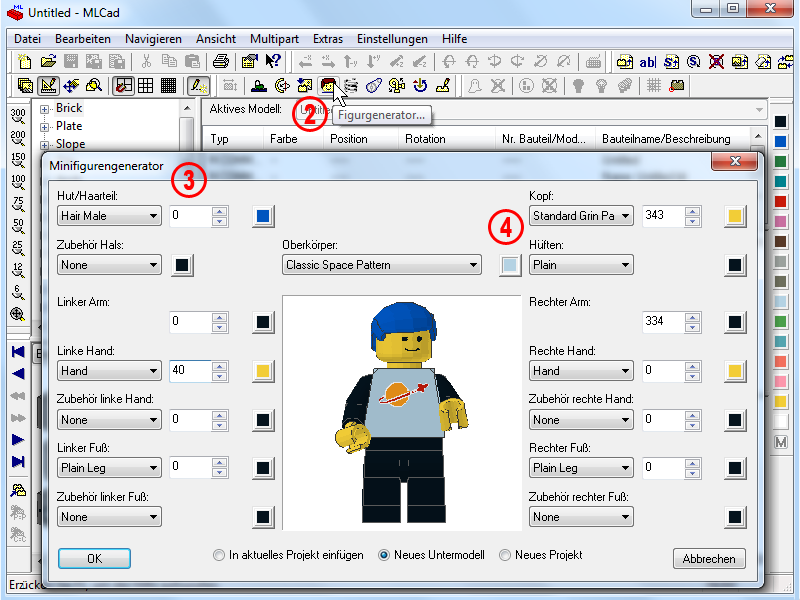Viewport: 800px width, 600px height.
Task: Create a new file from the toolbar
Action: tap(24, 62)
